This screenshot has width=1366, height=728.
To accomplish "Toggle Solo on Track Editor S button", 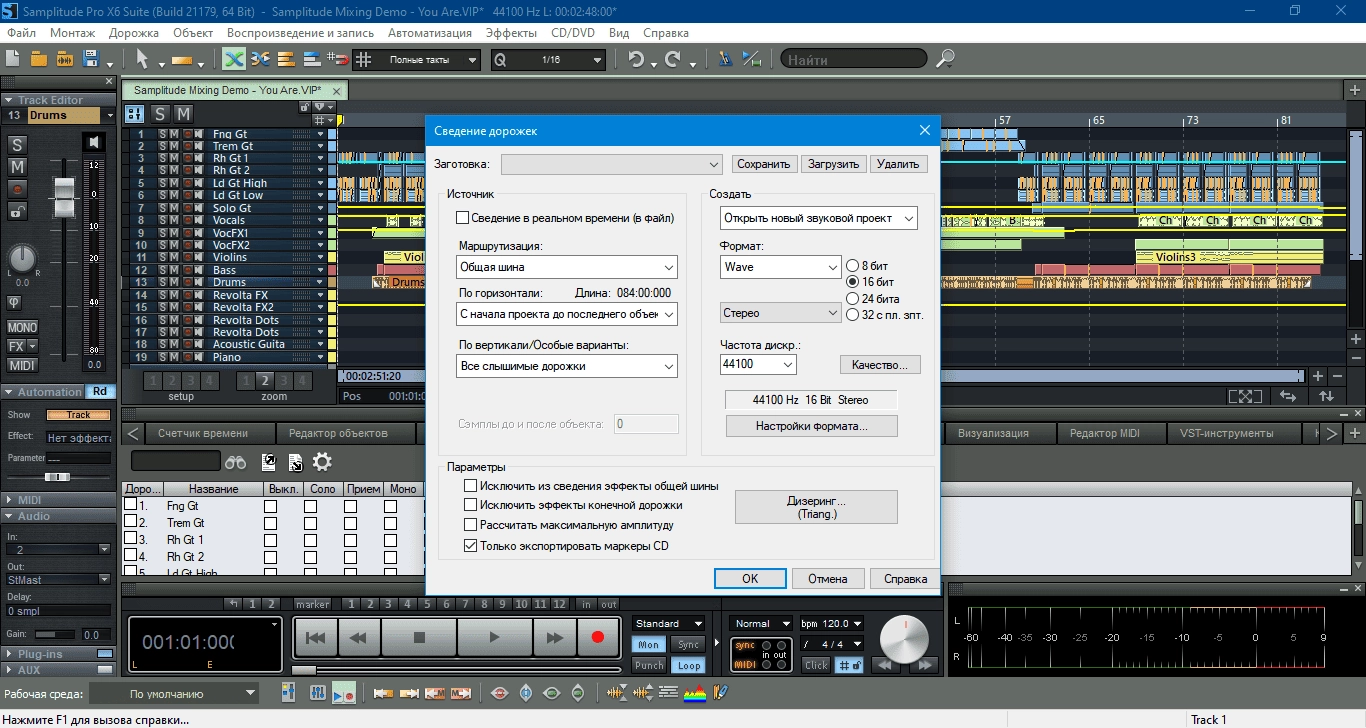I will (x=17, y=144).
